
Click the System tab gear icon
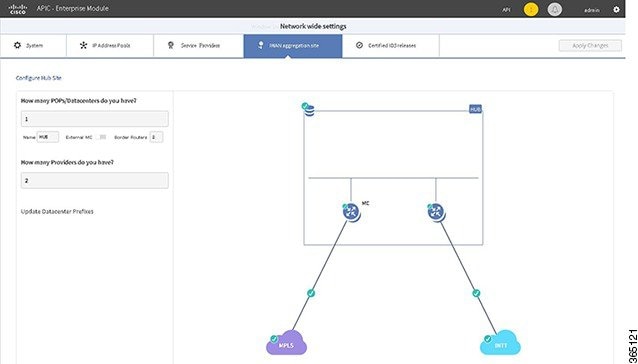(17, 45)
